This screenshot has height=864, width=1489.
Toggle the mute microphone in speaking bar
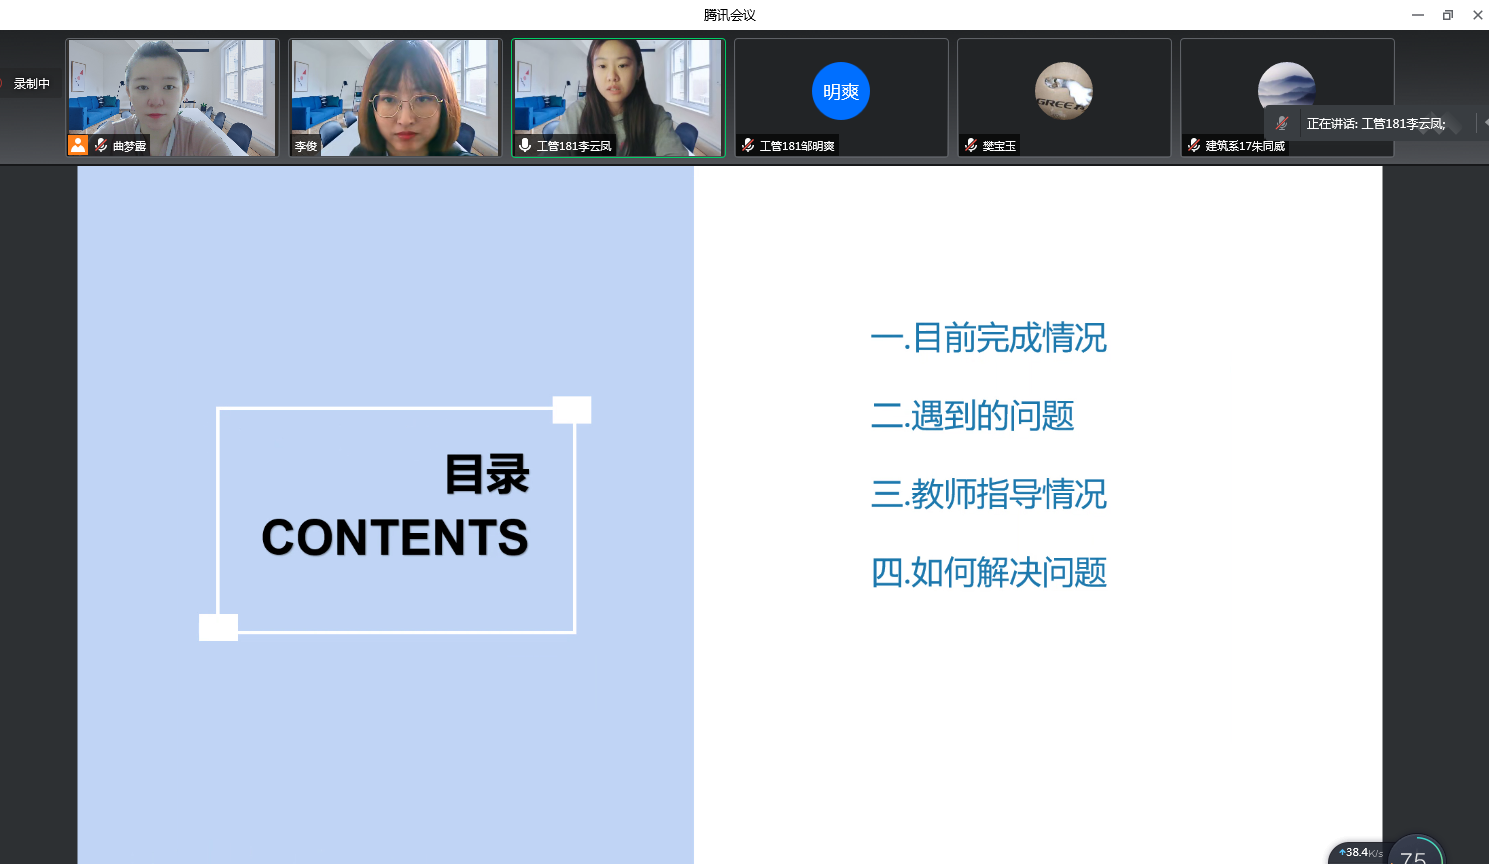click(x=1282, y=124)
